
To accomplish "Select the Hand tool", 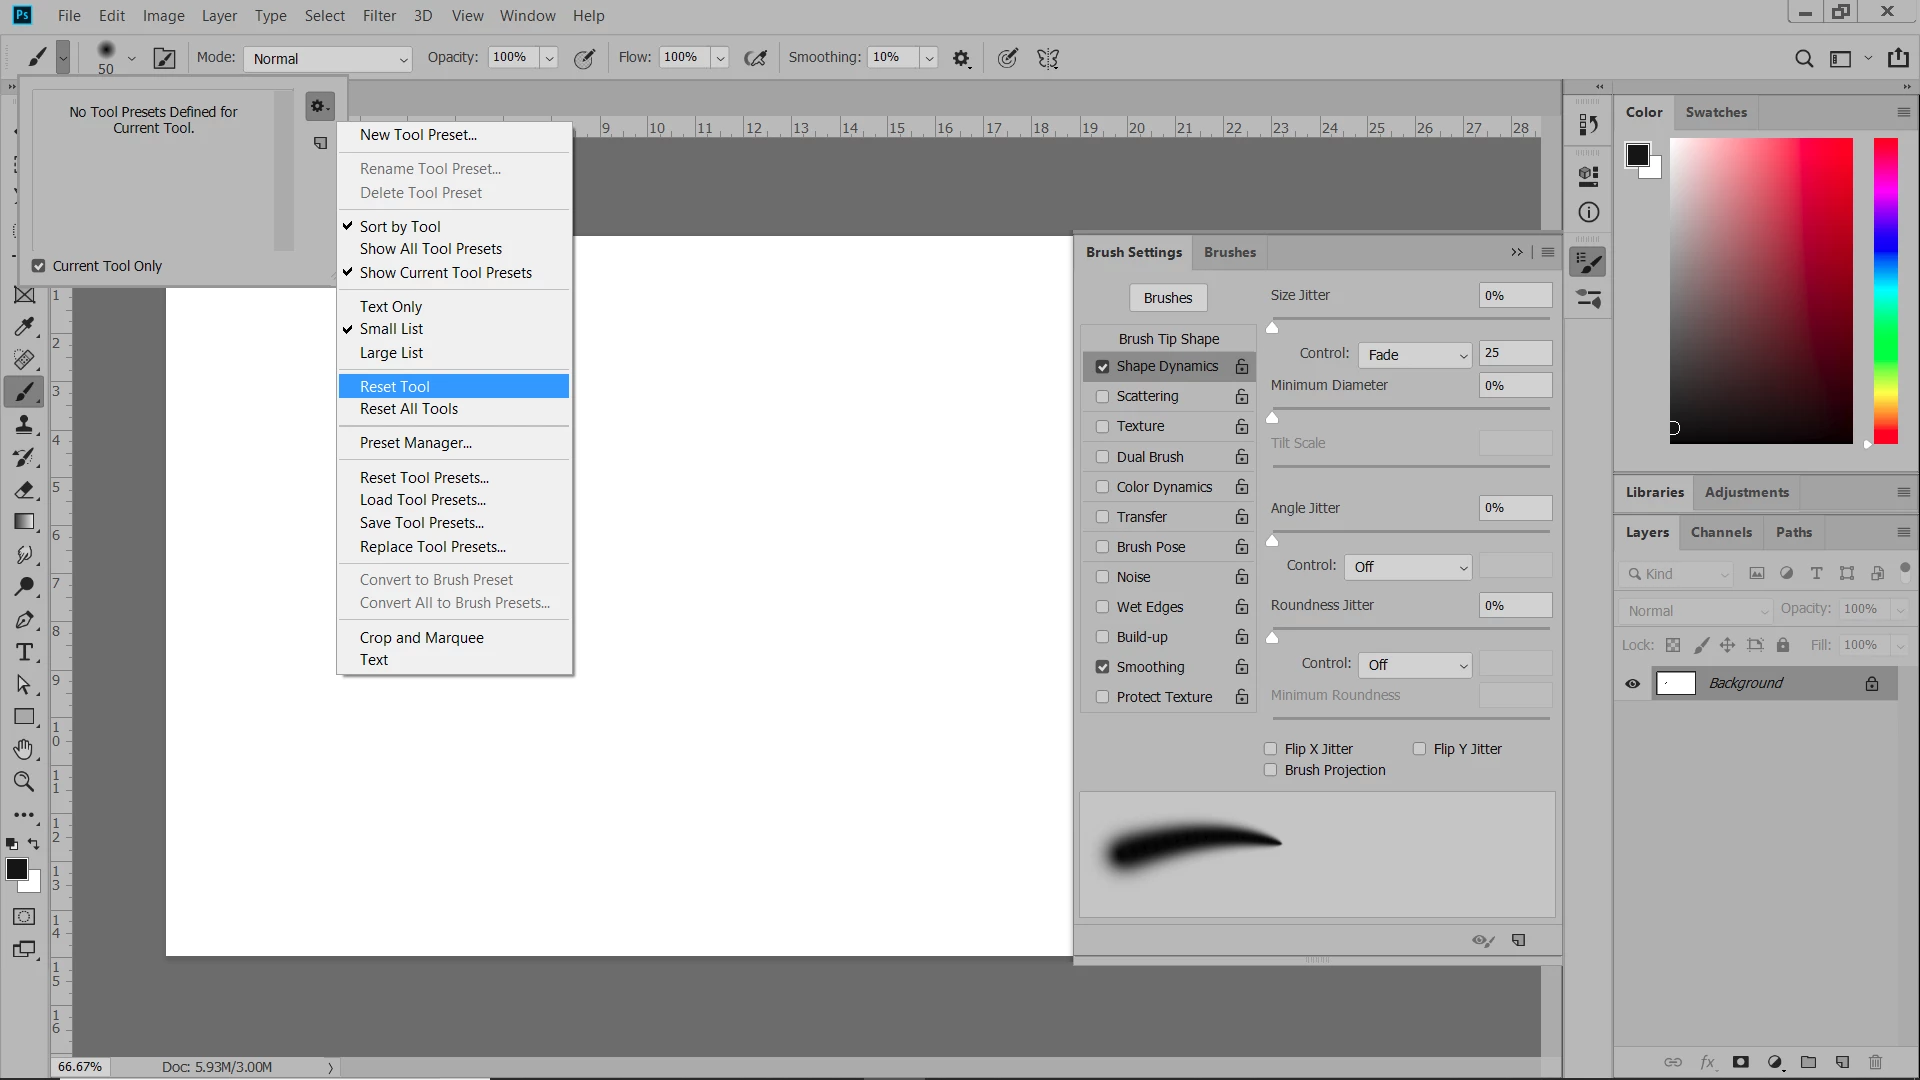I will point(24,749).
